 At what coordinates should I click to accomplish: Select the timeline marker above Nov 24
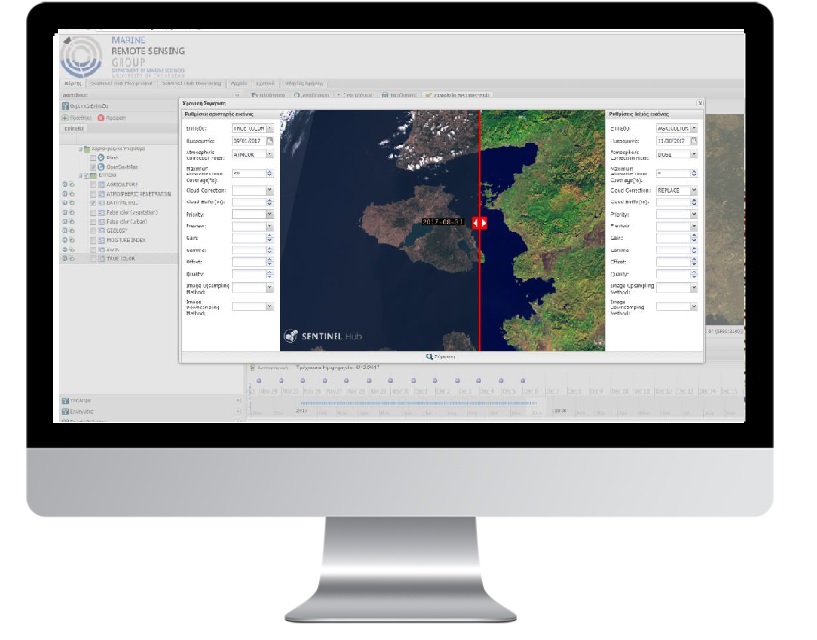tap(259, 381)
